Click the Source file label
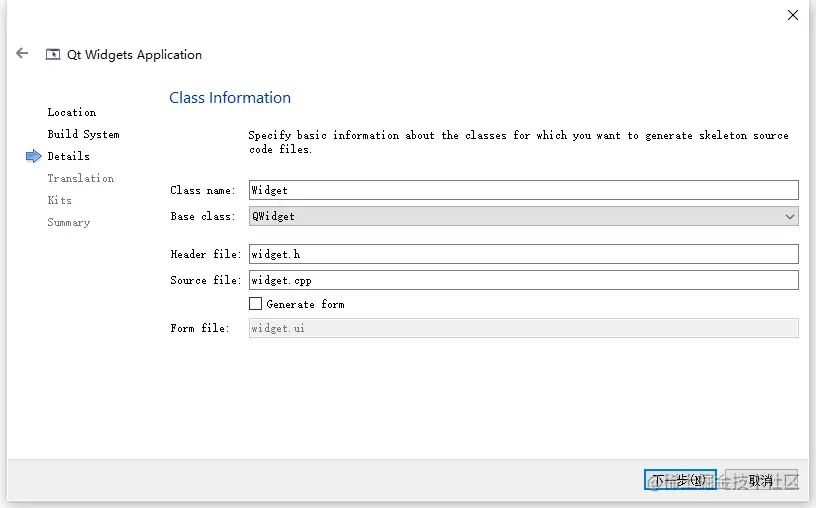816x508 pixels. (x=206, y=280)
